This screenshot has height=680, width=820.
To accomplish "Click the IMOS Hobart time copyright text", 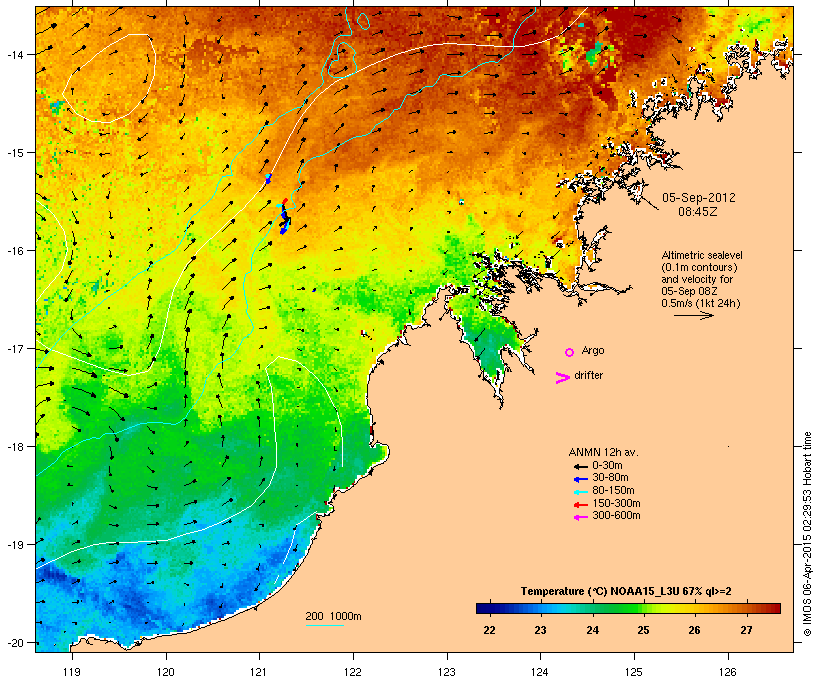I will [807, 534].
